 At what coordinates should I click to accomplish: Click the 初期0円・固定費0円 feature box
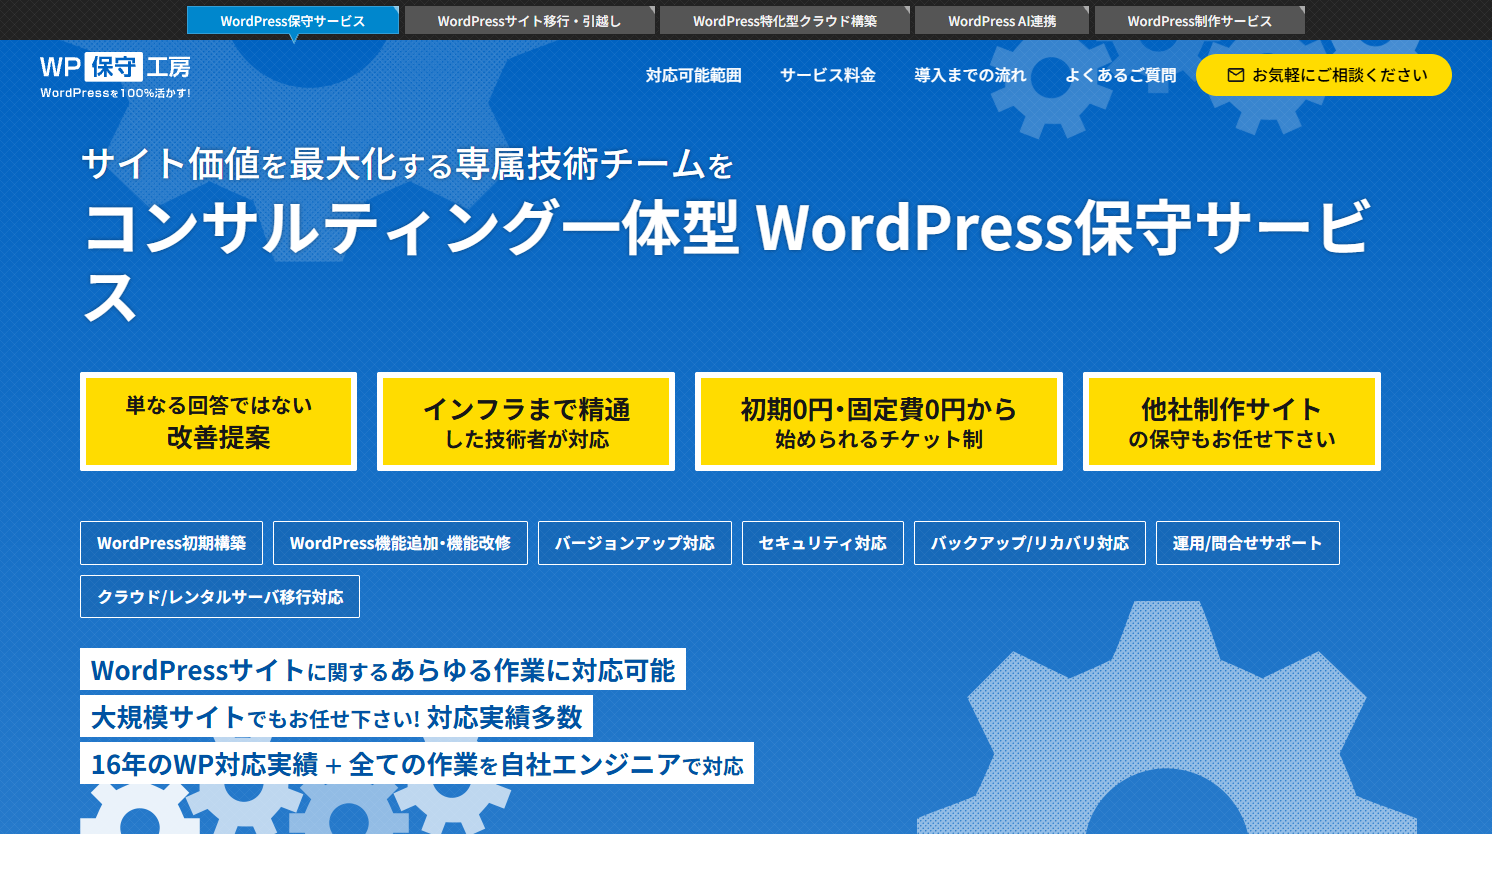878,421
